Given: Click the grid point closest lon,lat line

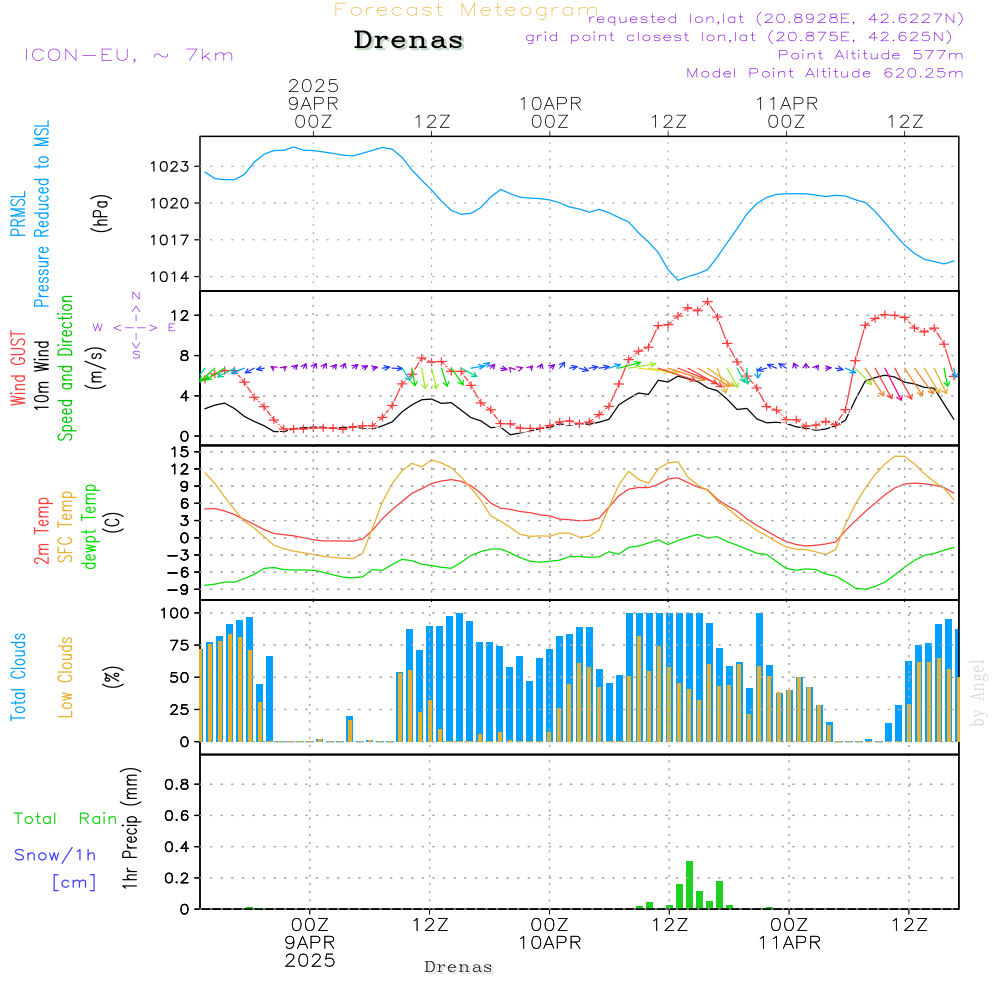Looking at the screenshot, I should [x=739, y=37].
